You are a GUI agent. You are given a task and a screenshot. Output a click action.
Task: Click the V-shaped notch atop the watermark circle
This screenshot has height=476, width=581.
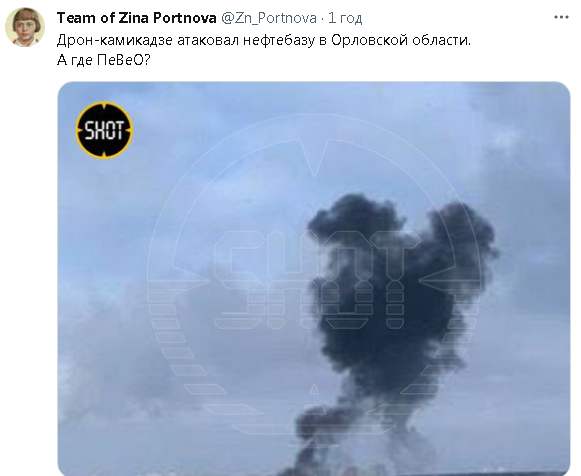[314, 157]
